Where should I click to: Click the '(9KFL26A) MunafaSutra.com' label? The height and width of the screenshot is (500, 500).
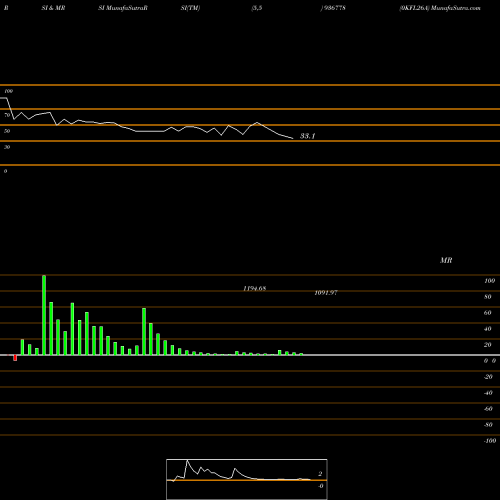440,8
